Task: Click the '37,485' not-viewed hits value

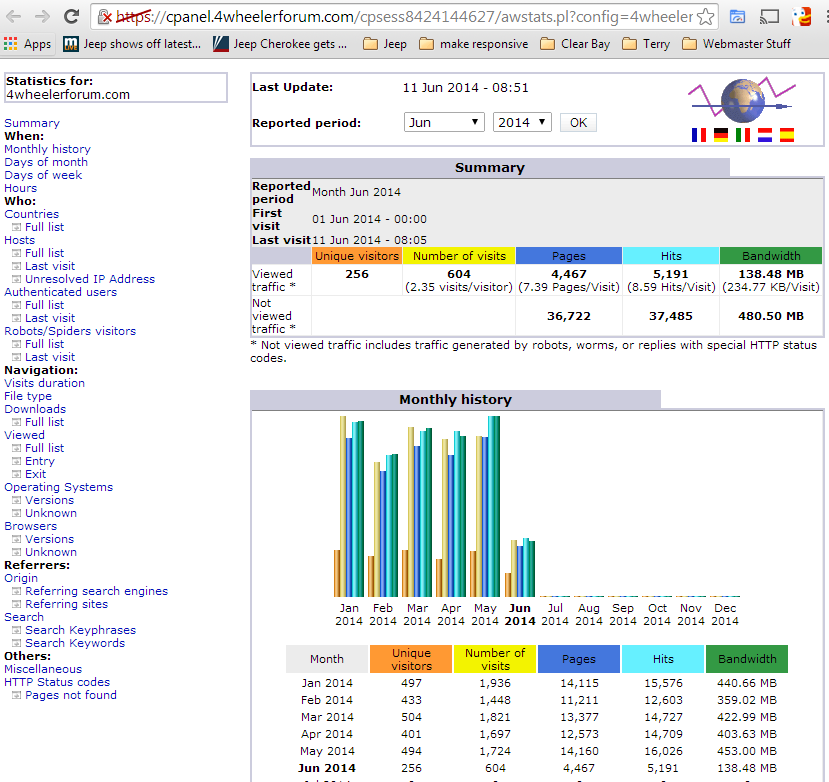Action: click(670, 316)
